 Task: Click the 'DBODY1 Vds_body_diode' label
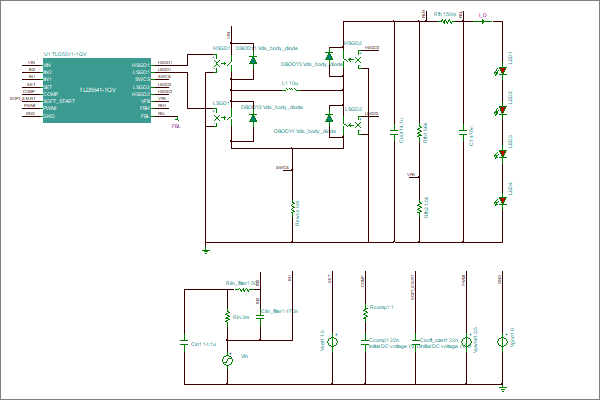[x=267, y=48]
